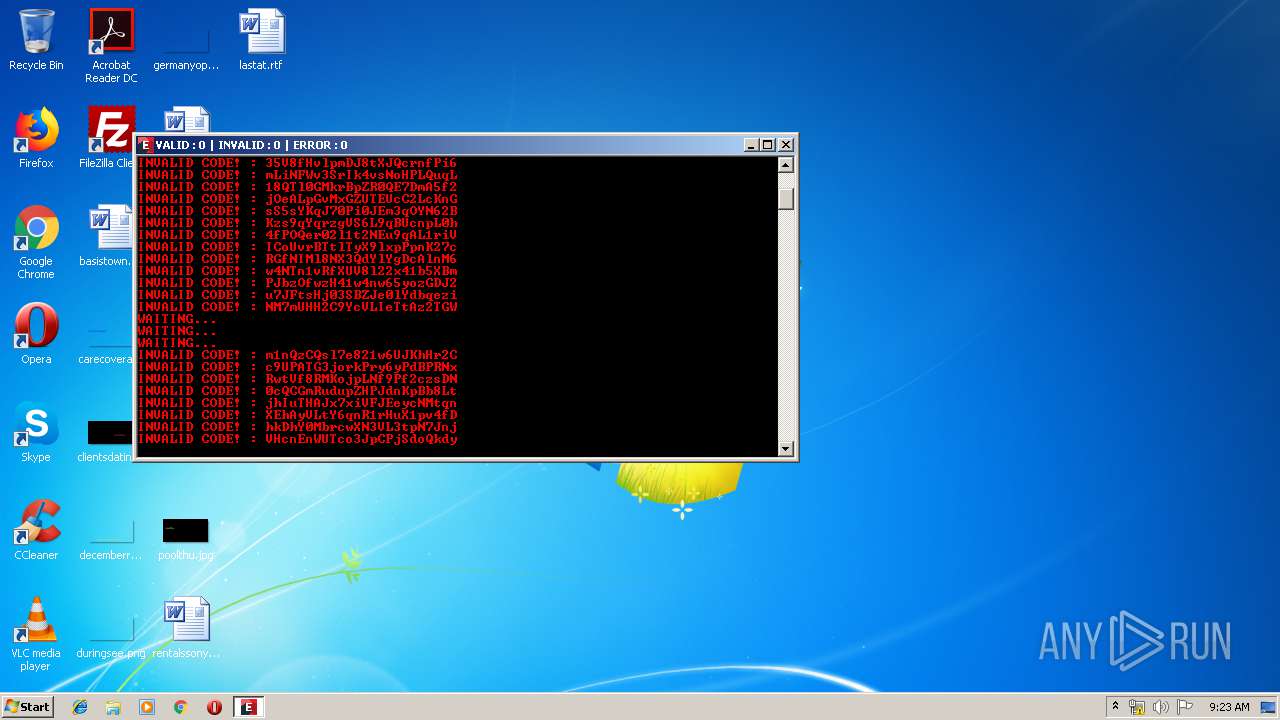The image size is (1280, 720).
Task: Open the network tray icon
Action: [x=1137, y=707]
